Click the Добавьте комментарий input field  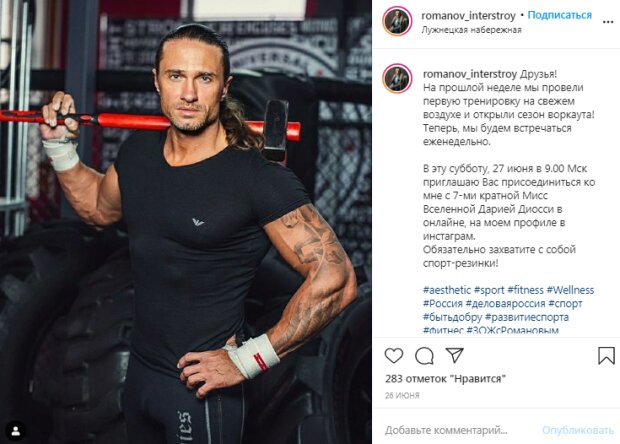click(446, 430)
